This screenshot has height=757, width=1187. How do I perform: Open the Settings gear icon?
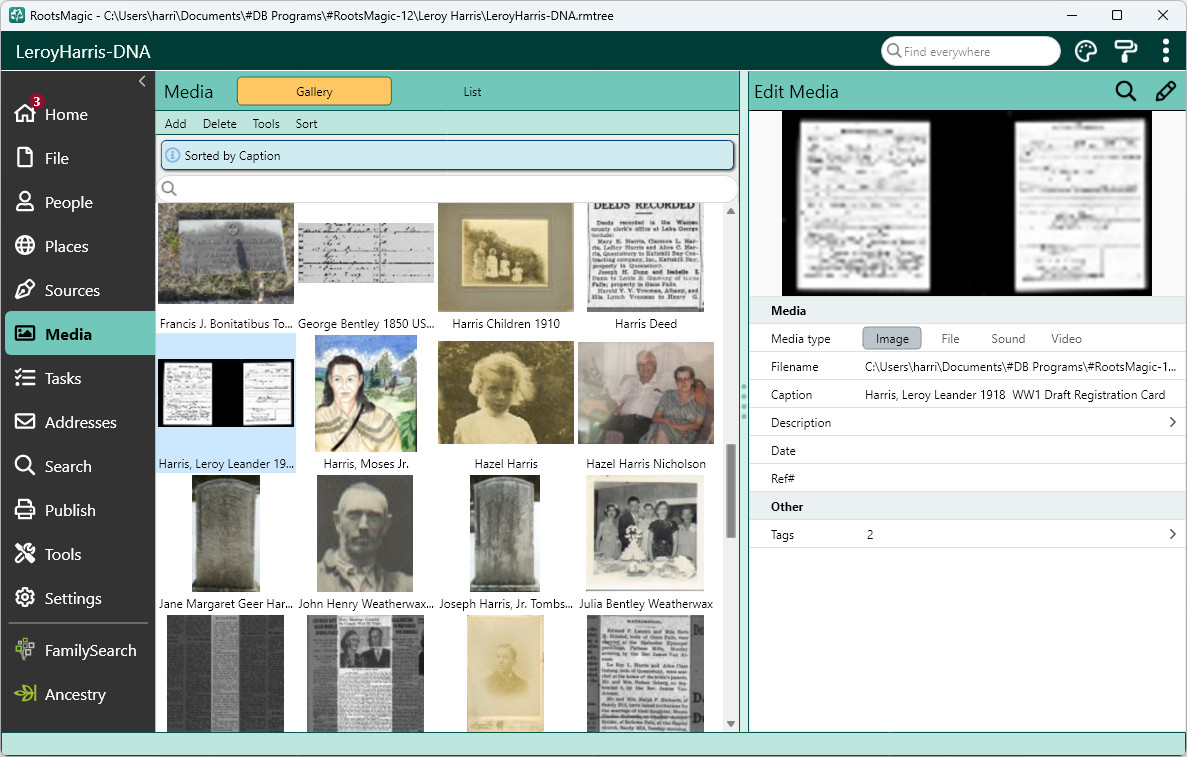tap(25, 597)
